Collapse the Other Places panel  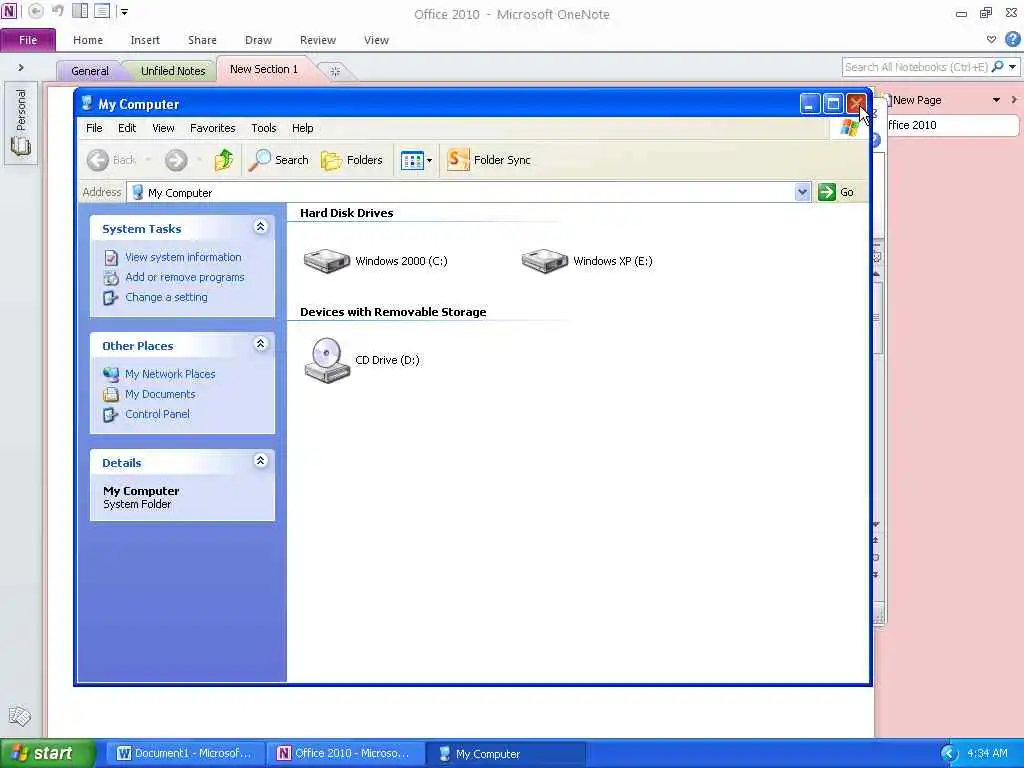click(260, 344)
